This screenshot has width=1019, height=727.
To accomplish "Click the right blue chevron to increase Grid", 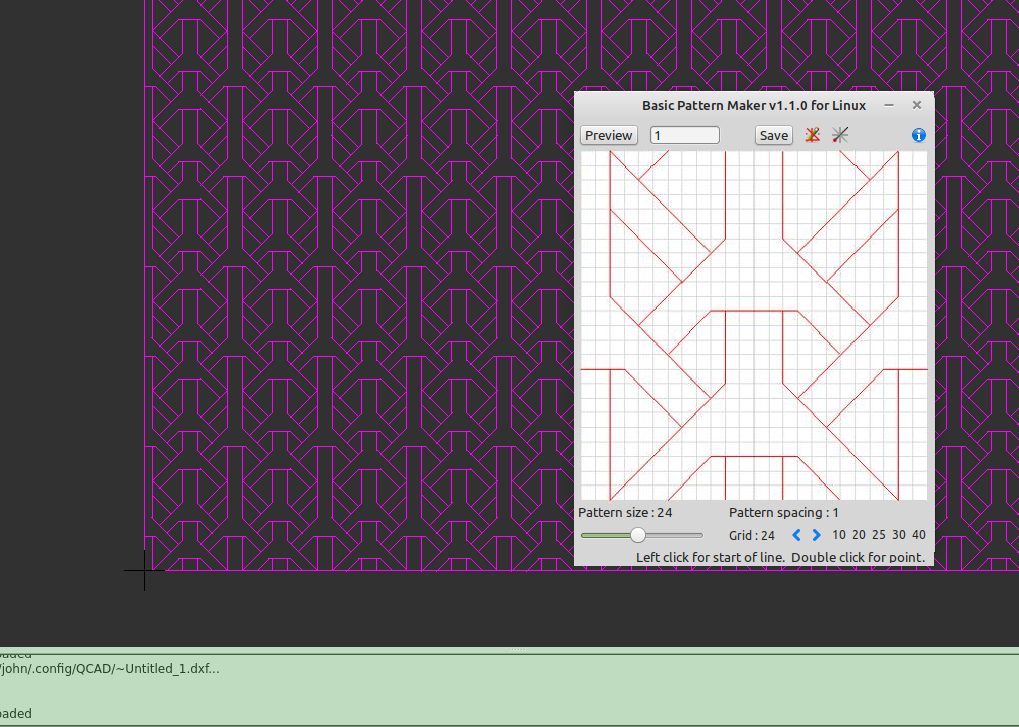I will [816, 534].
